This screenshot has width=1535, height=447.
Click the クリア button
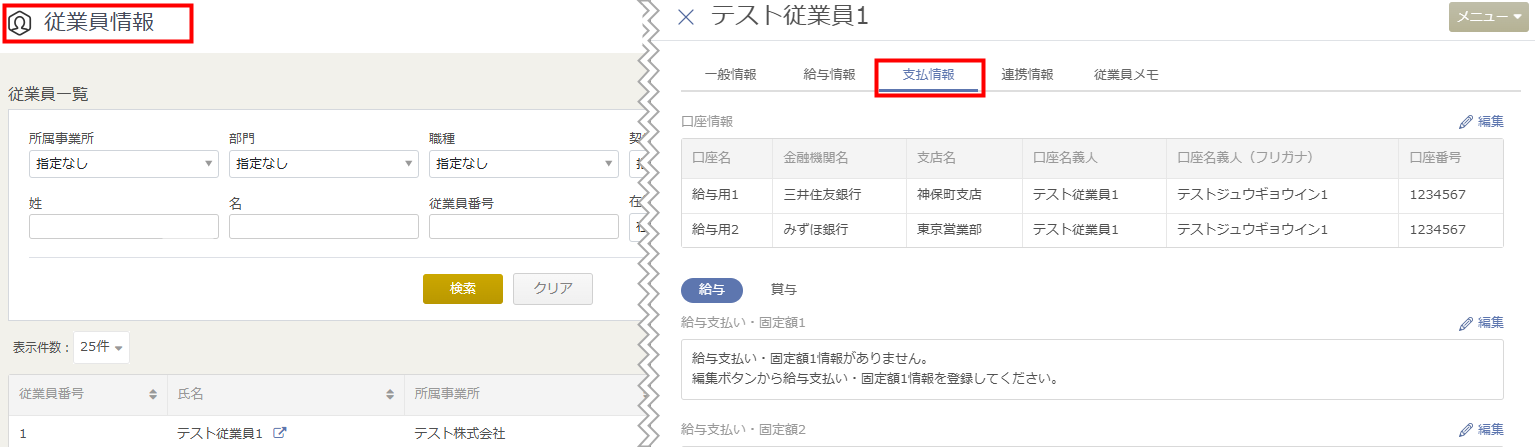(552, 288)
